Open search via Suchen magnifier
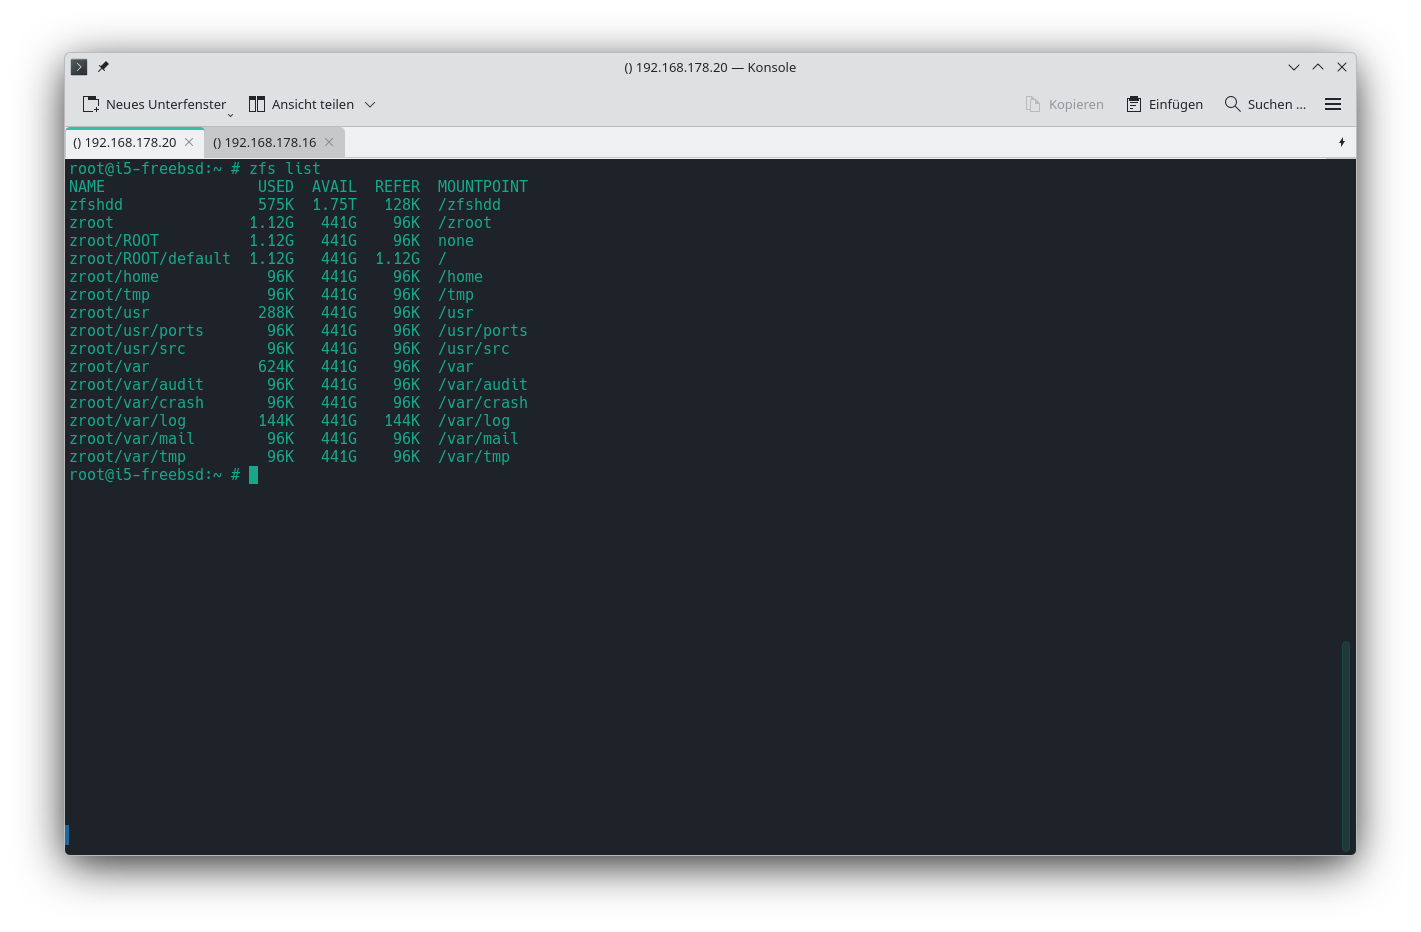 (x=1233, y=104)
